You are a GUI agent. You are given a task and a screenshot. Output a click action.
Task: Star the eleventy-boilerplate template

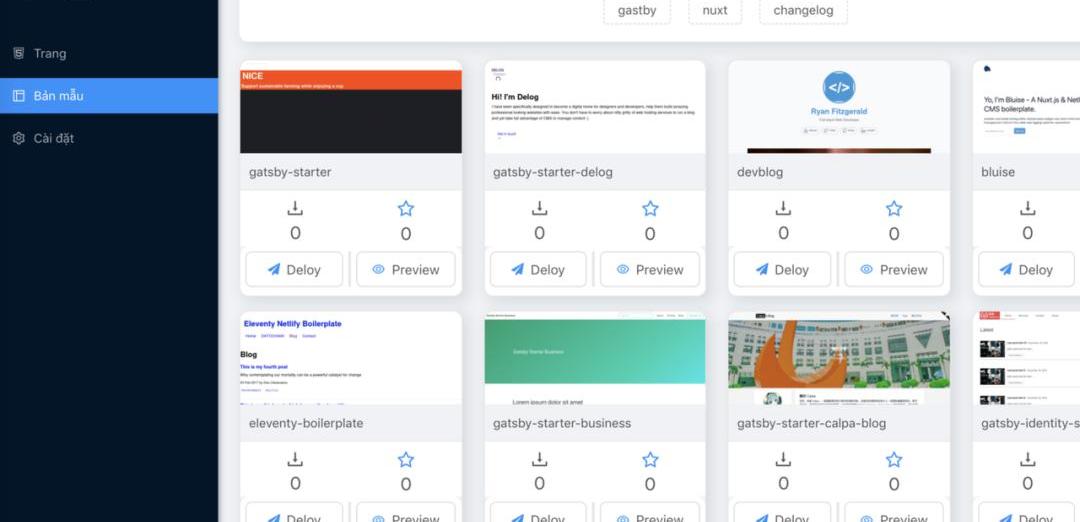405,460
